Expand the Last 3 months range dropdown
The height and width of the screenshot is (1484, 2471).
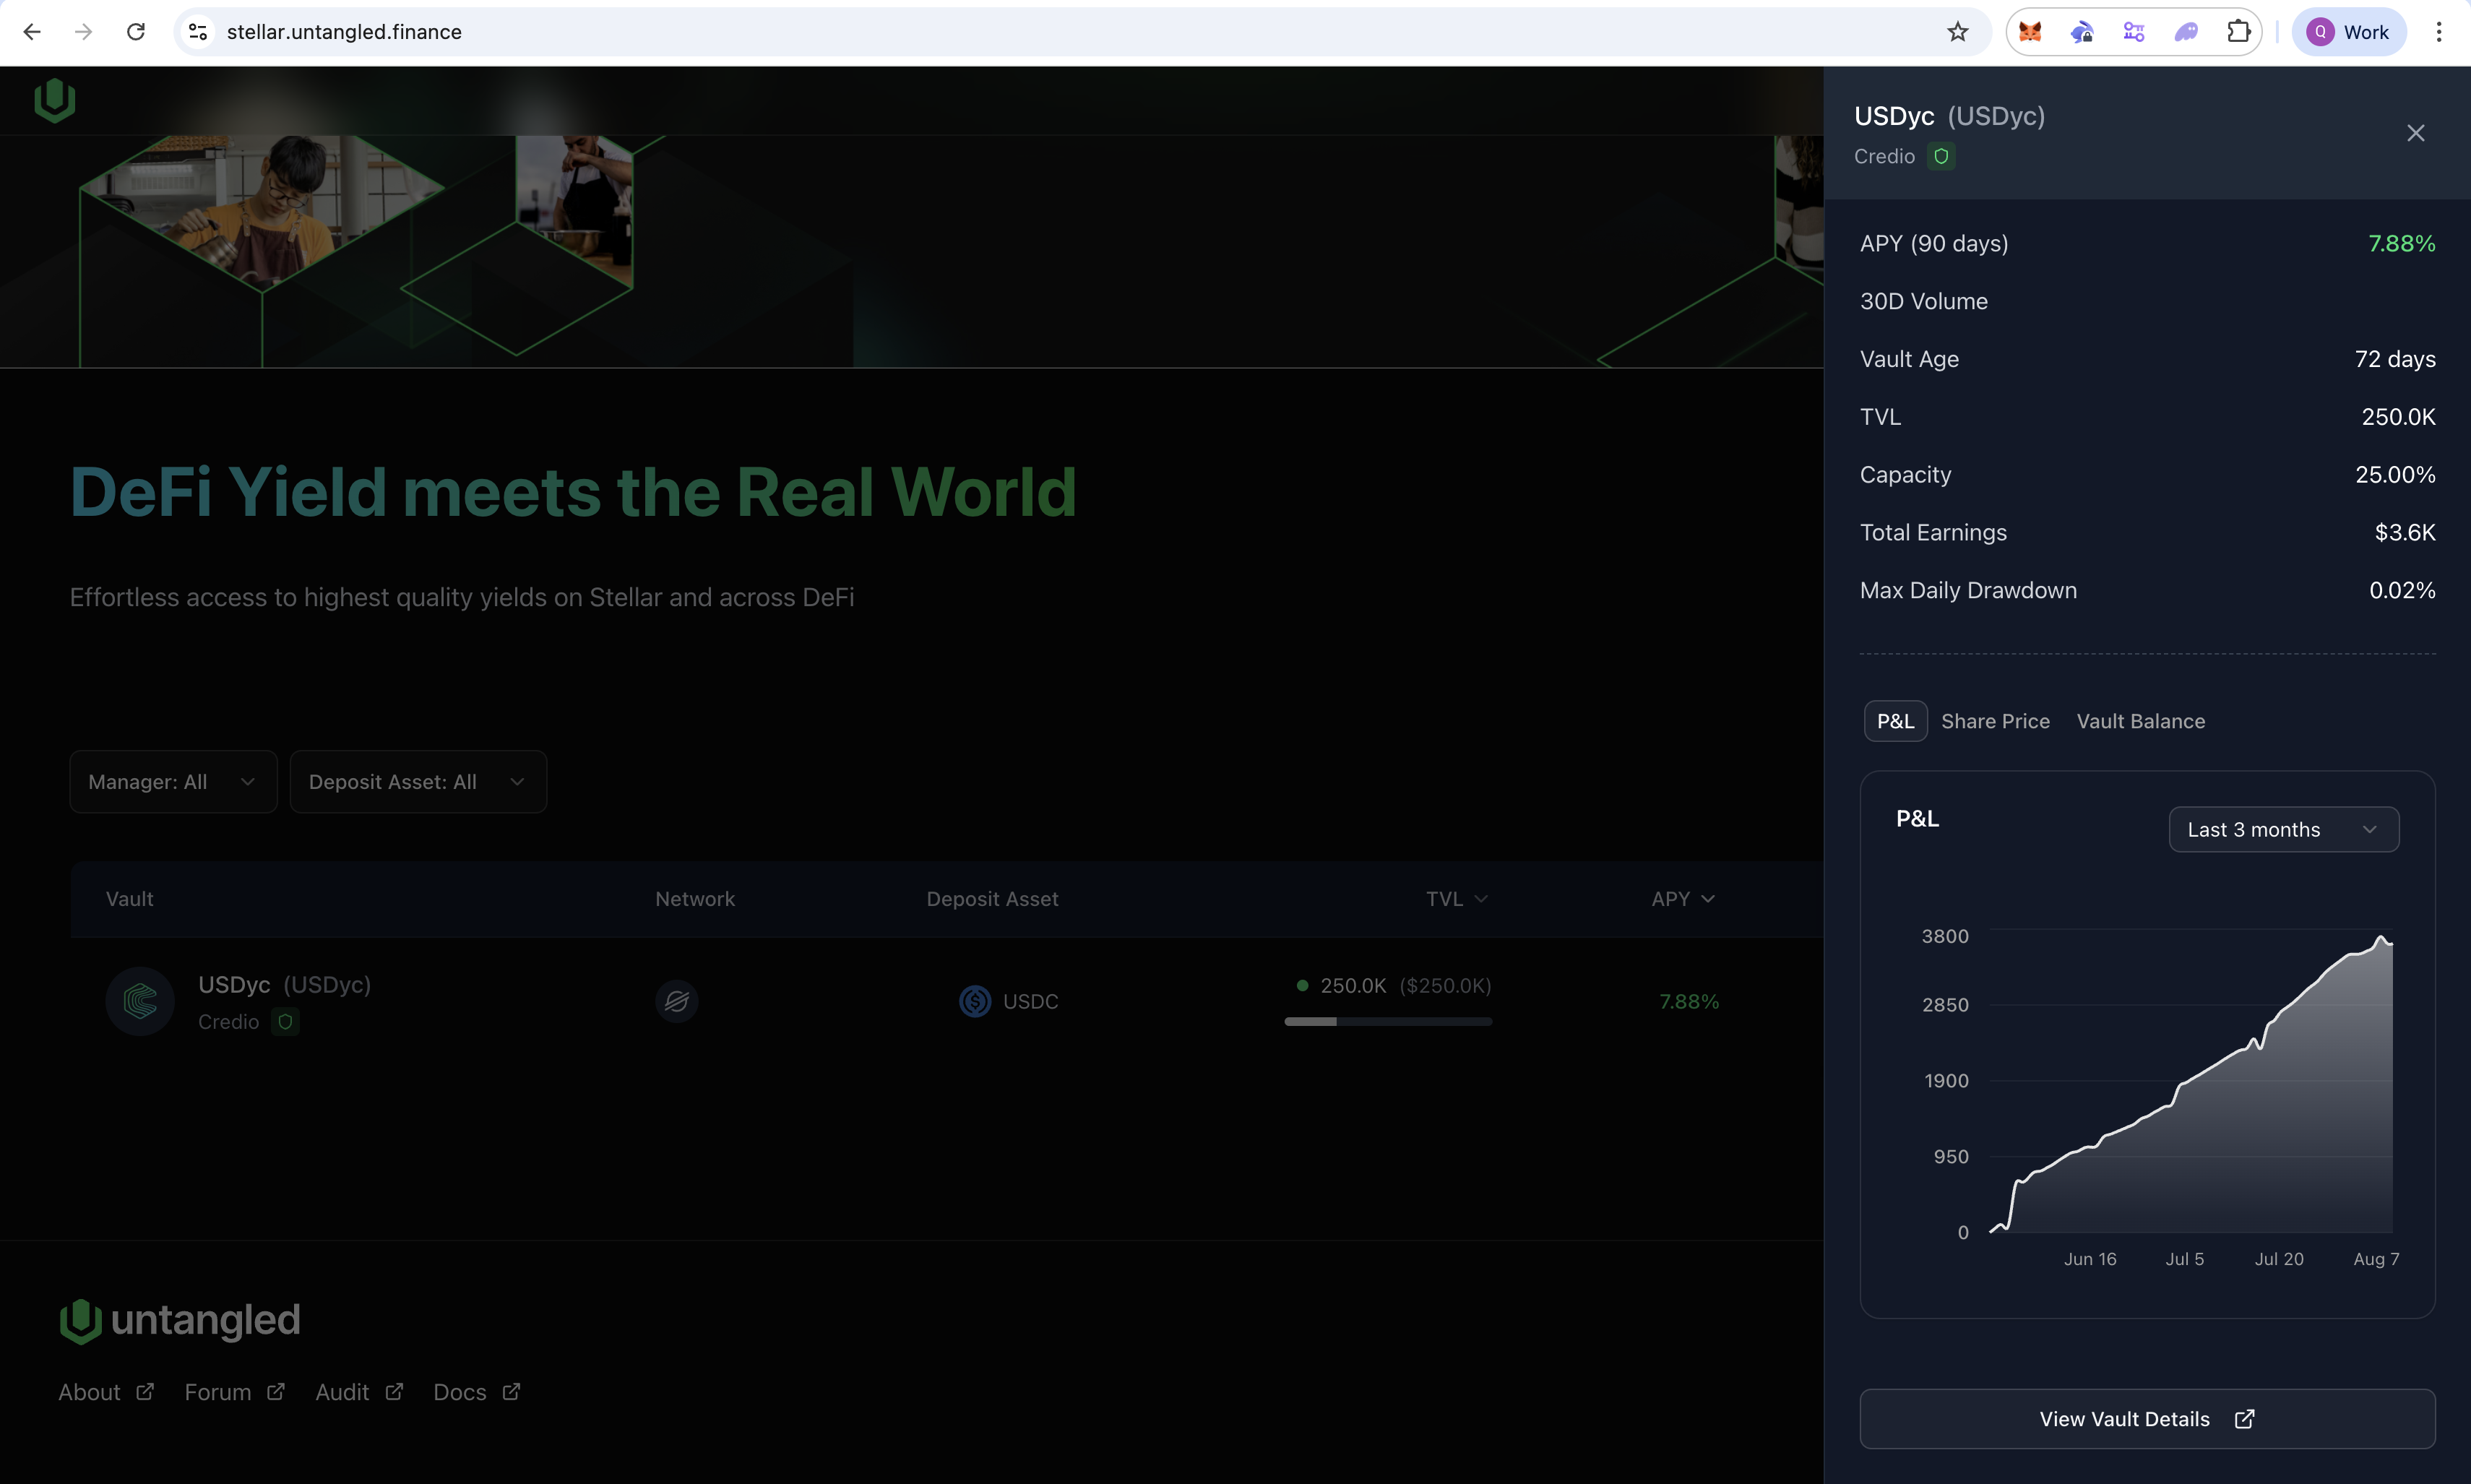[x=2283, y=830]
